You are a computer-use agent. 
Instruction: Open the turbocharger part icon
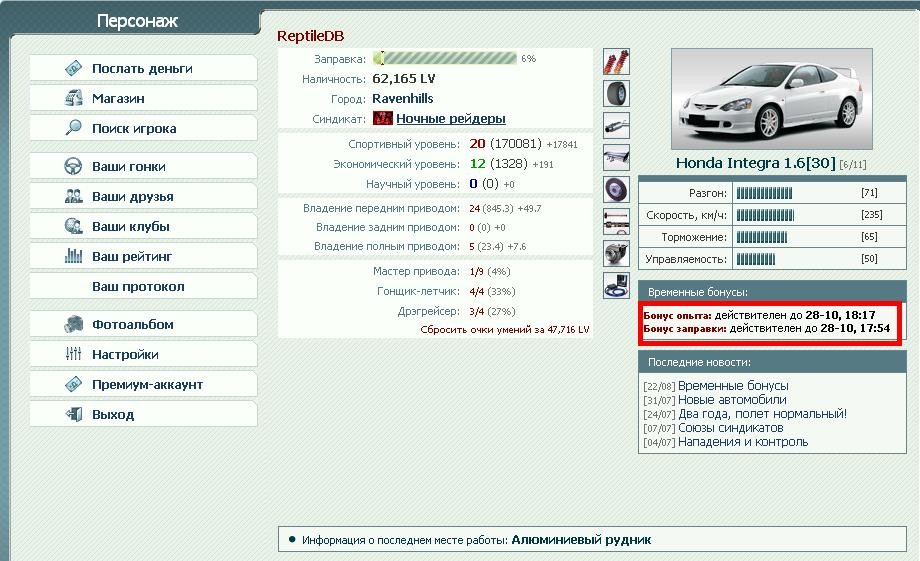[616, 254]
